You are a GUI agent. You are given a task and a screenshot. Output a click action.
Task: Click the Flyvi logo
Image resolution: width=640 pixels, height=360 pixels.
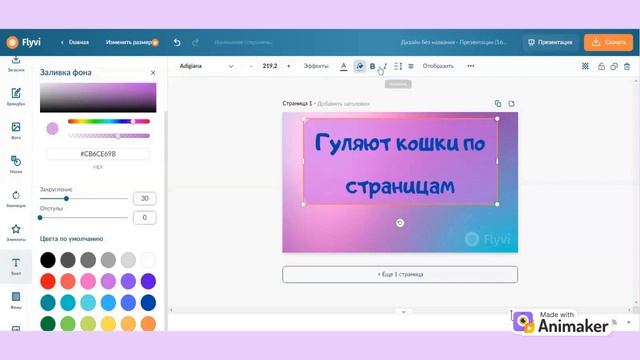click(24, 42)
